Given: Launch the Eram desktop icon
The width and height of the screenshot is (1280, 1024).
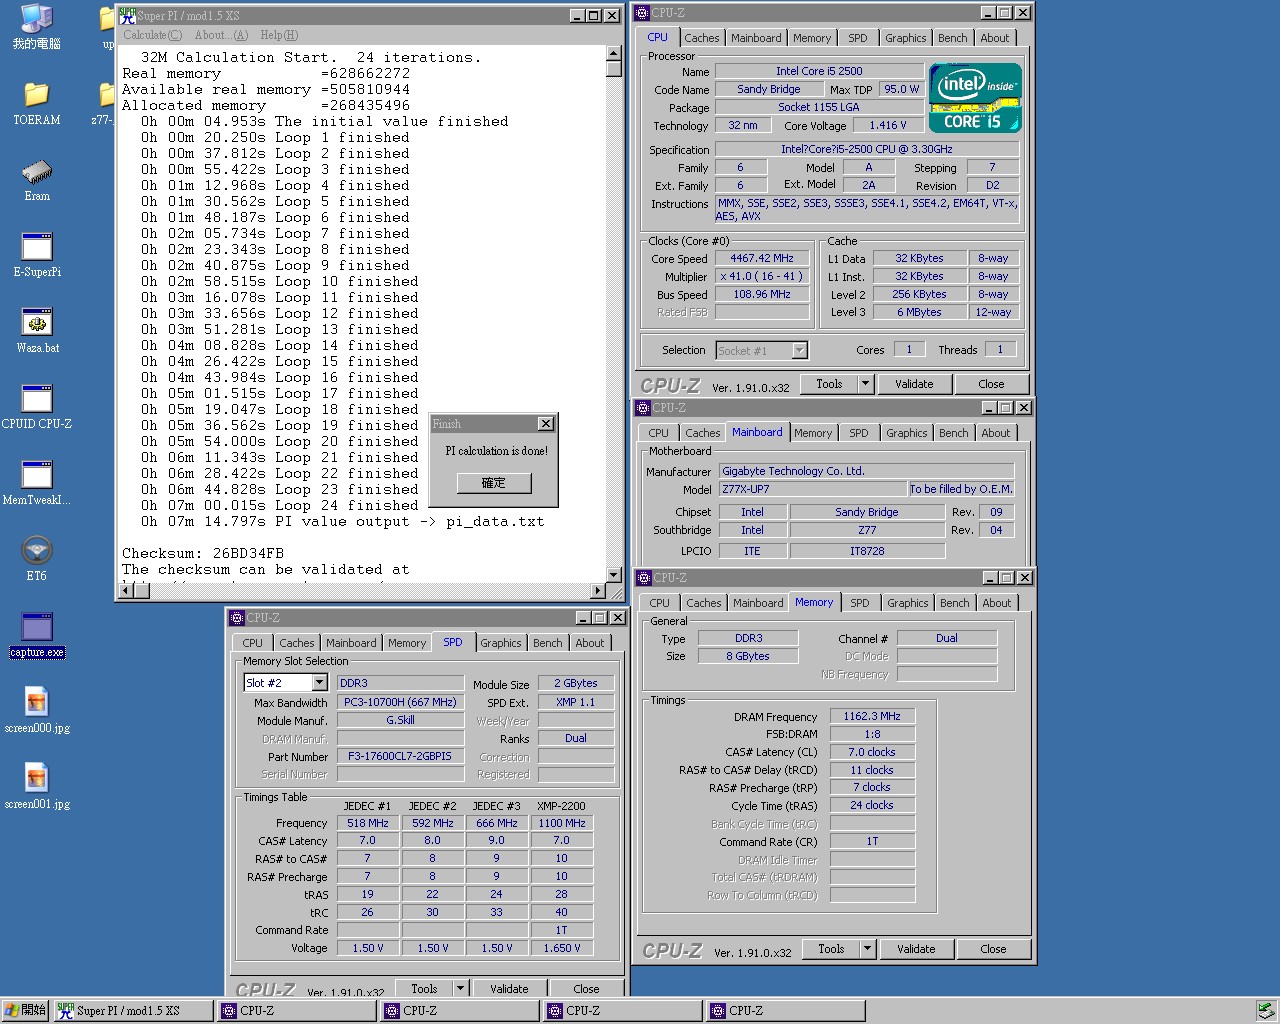Looking at the screenshot, I should pyautogui.click(x=37, y=180).
